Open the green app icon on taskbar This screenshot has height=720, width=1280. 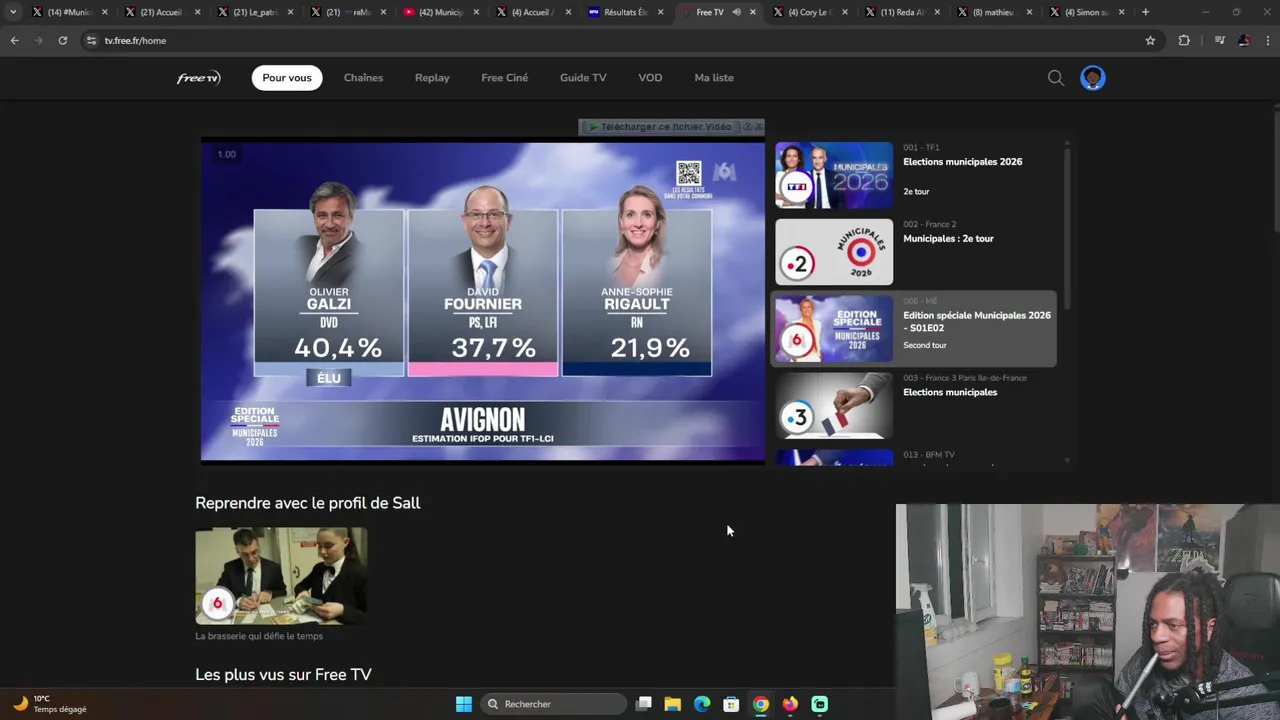(x=819, y=704)
